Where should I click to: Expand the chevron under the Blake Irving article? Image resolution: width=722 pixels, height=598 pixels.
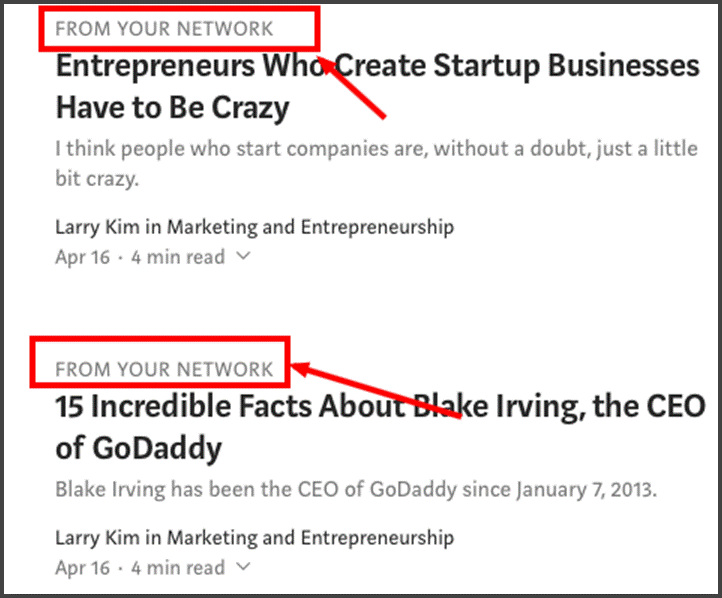243,568
